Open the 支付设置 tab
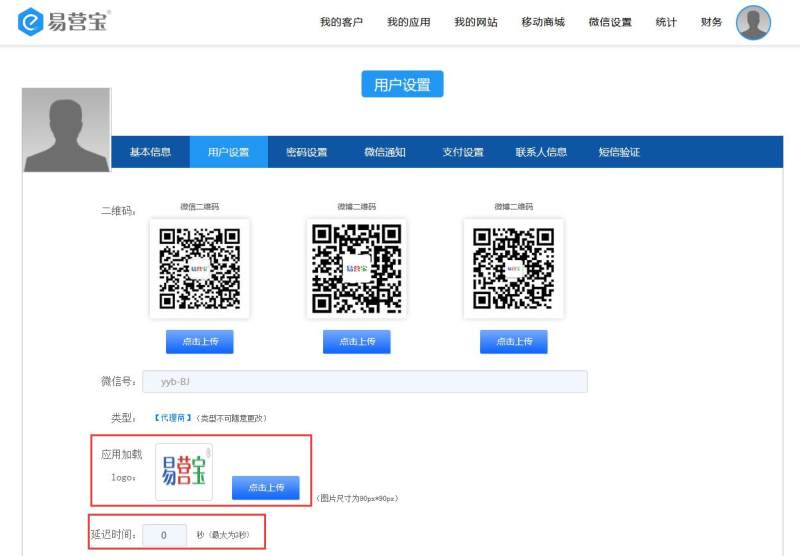This screenshot has height=556, width=800. [463, 152]
